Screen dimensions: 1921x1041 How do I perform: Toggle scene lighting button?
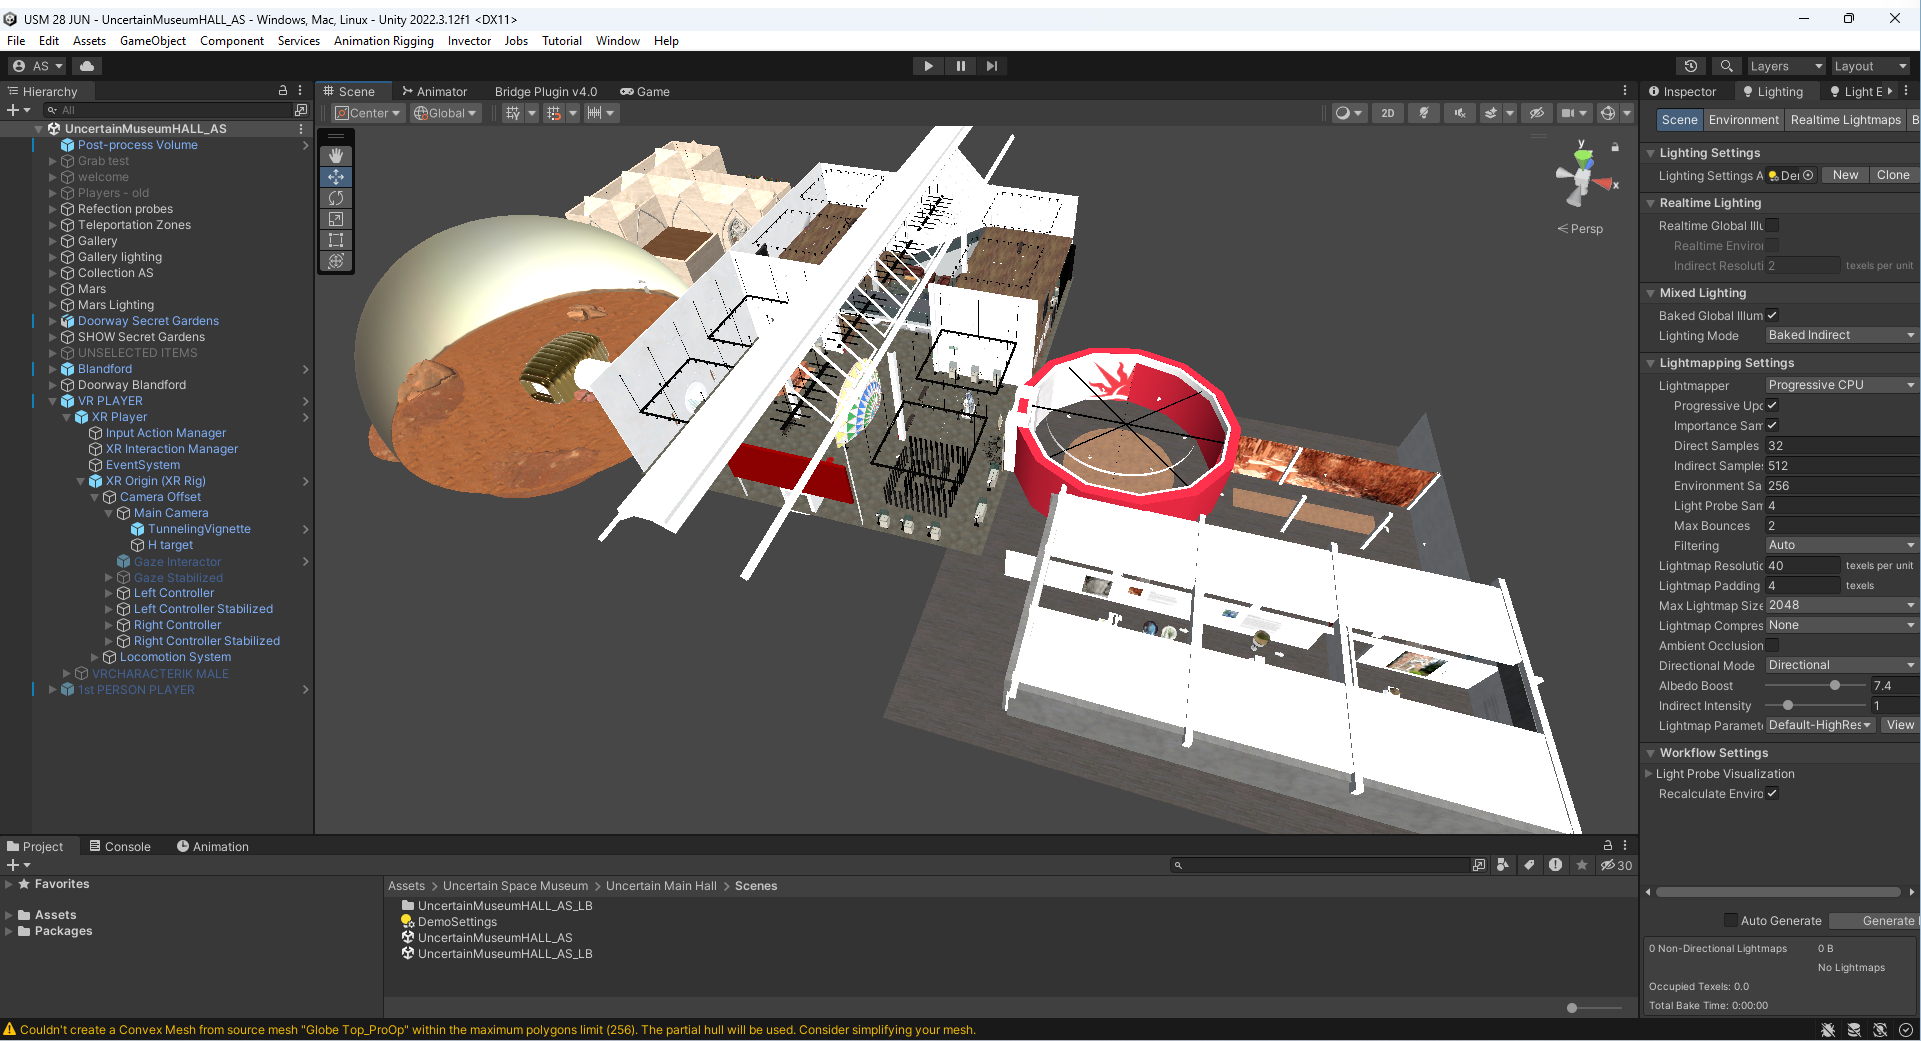pos(1424,113)
